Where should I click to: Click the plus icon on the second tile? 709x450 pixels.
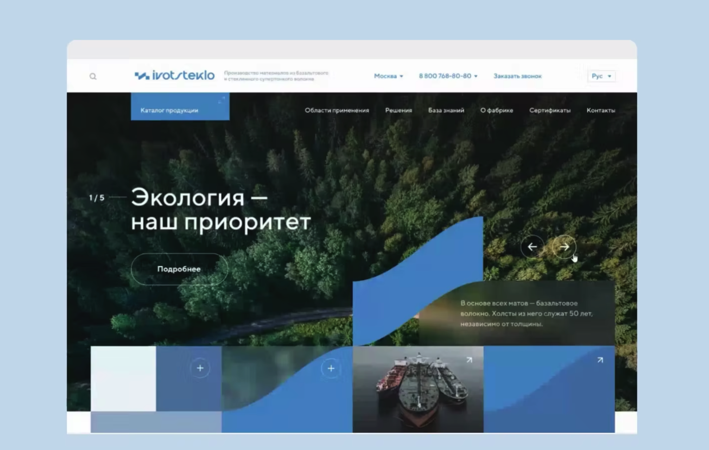point(331,369)
